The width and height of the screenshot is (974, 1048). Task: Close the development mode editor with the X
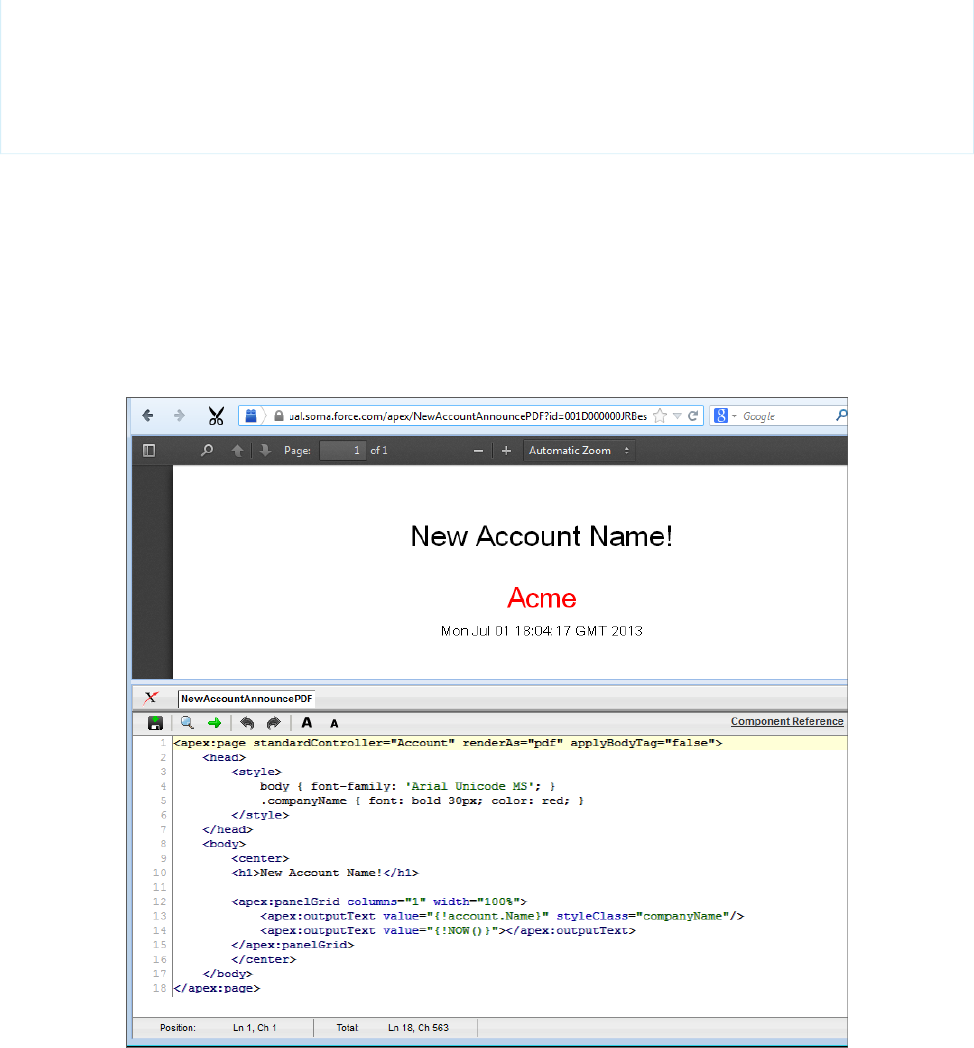click(151, 698)
